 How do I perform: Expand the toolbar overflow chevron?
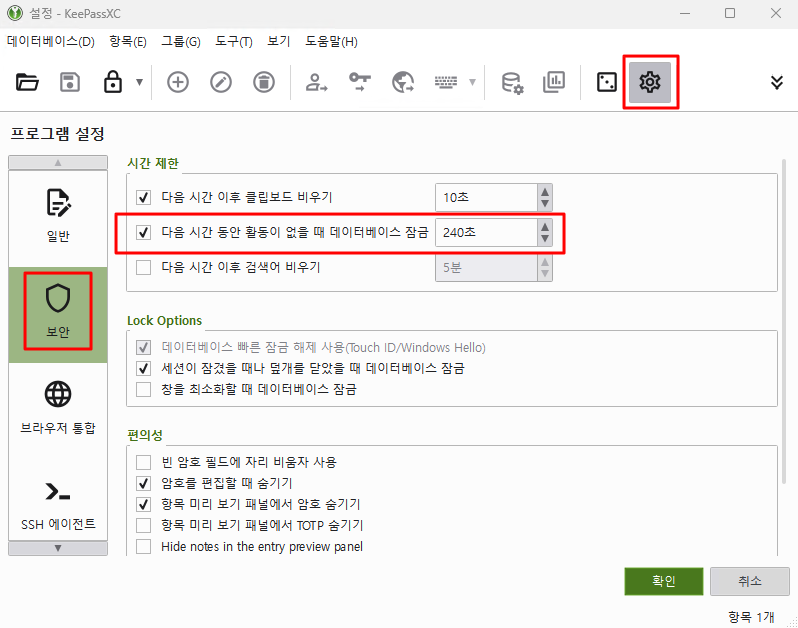pos(777,82)
